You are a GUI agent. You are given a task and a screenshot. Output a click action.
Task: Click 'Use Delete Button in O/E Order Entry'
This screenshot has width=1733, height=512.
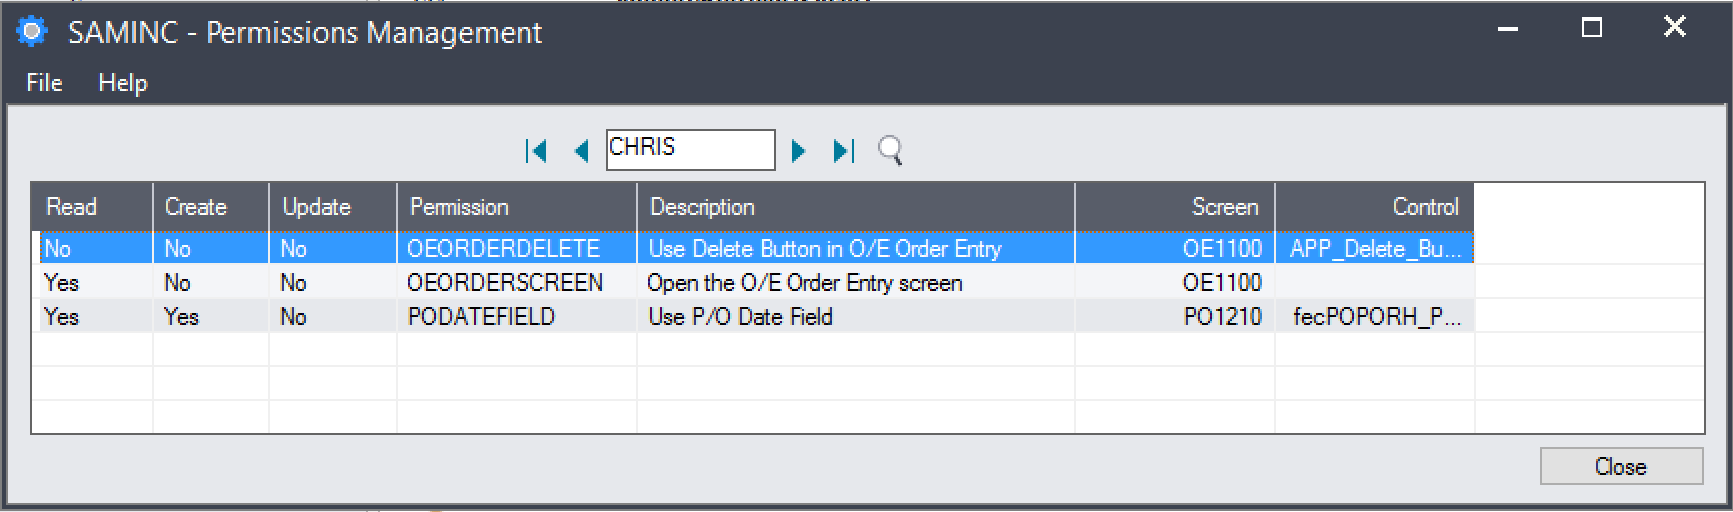click(825, 248)
